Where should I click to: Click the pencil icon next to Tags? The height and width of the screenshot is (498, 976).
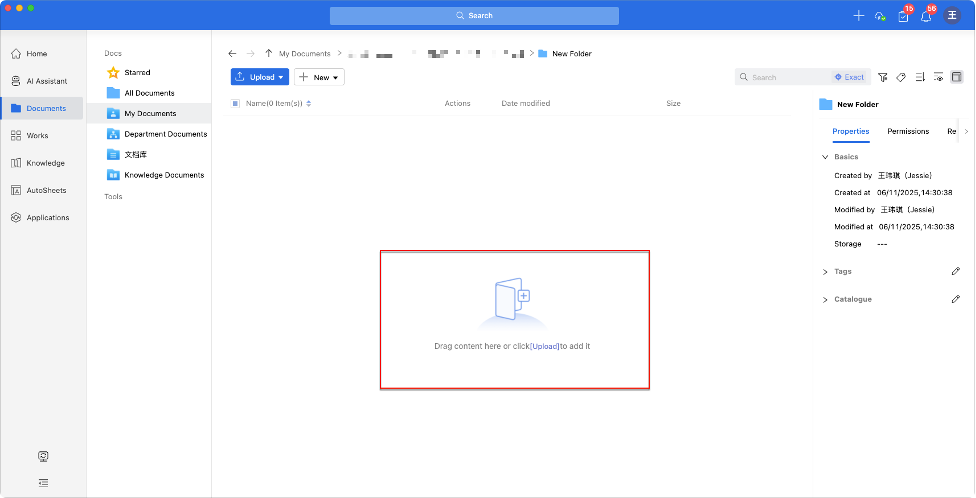pos(955,271)
